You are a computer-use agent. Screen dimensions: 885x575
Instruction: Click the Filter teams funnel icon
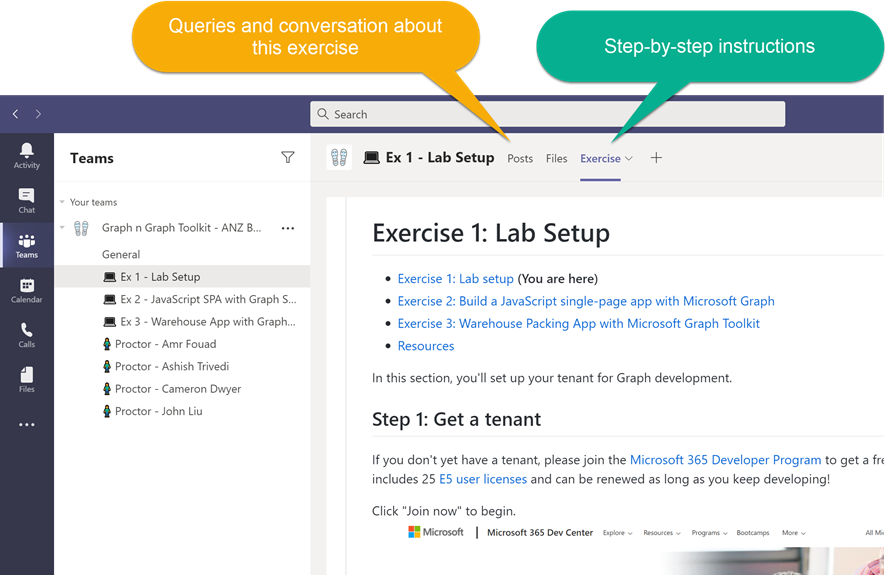point(288,158)
